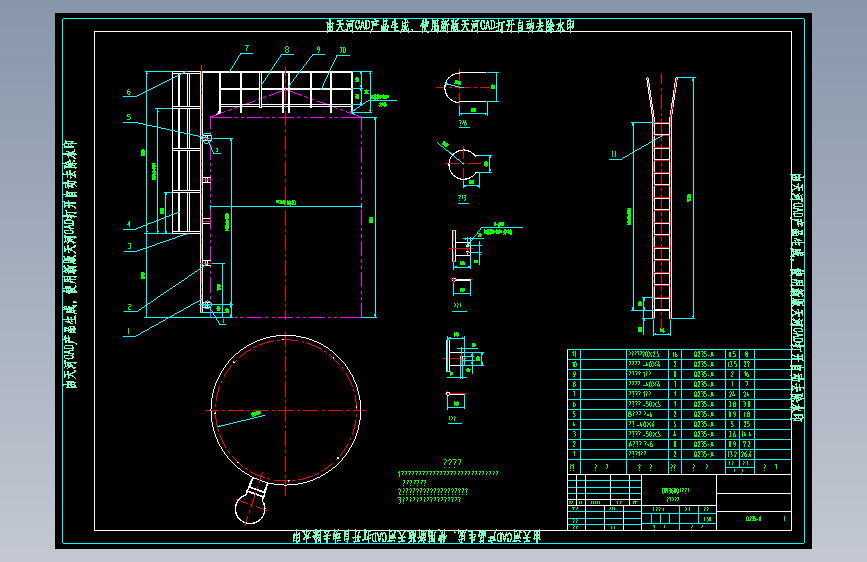Select the circular plan view of the tank
This screenshot has width=867, height=562.
pos(286,410)
